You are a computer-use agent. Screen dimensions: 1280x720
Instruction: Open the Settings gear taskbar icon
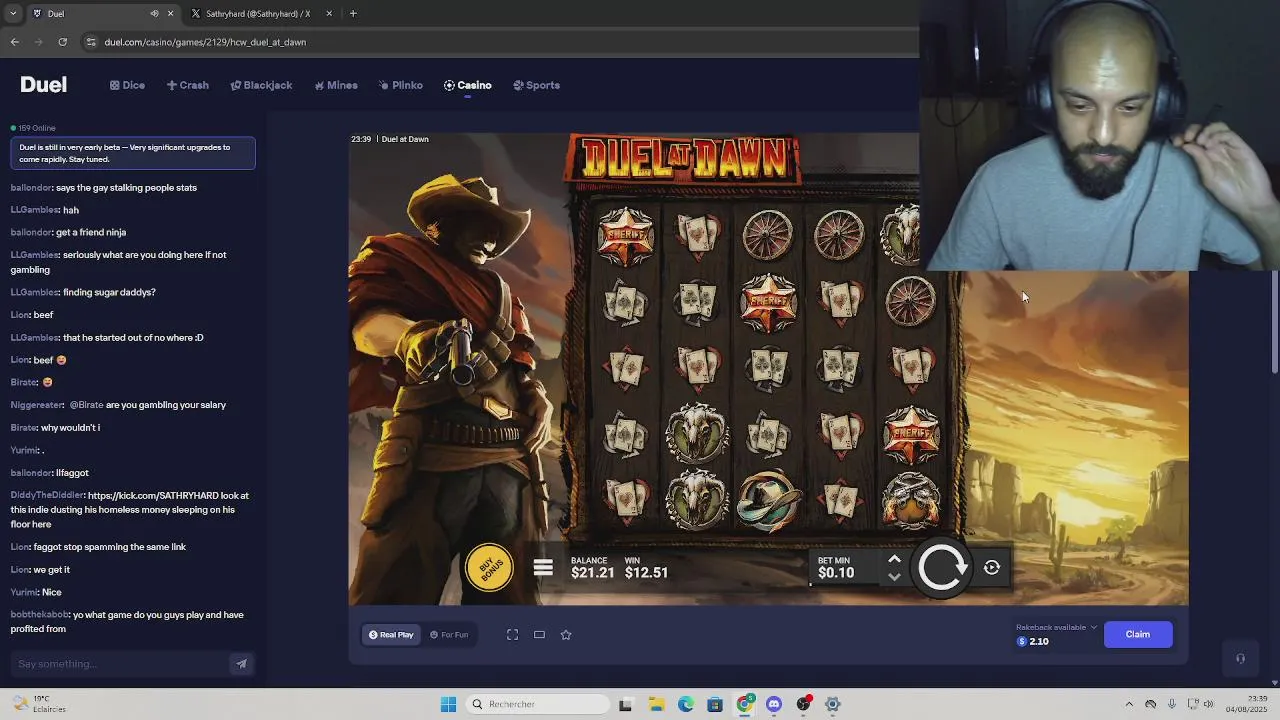tap(832, 704)
